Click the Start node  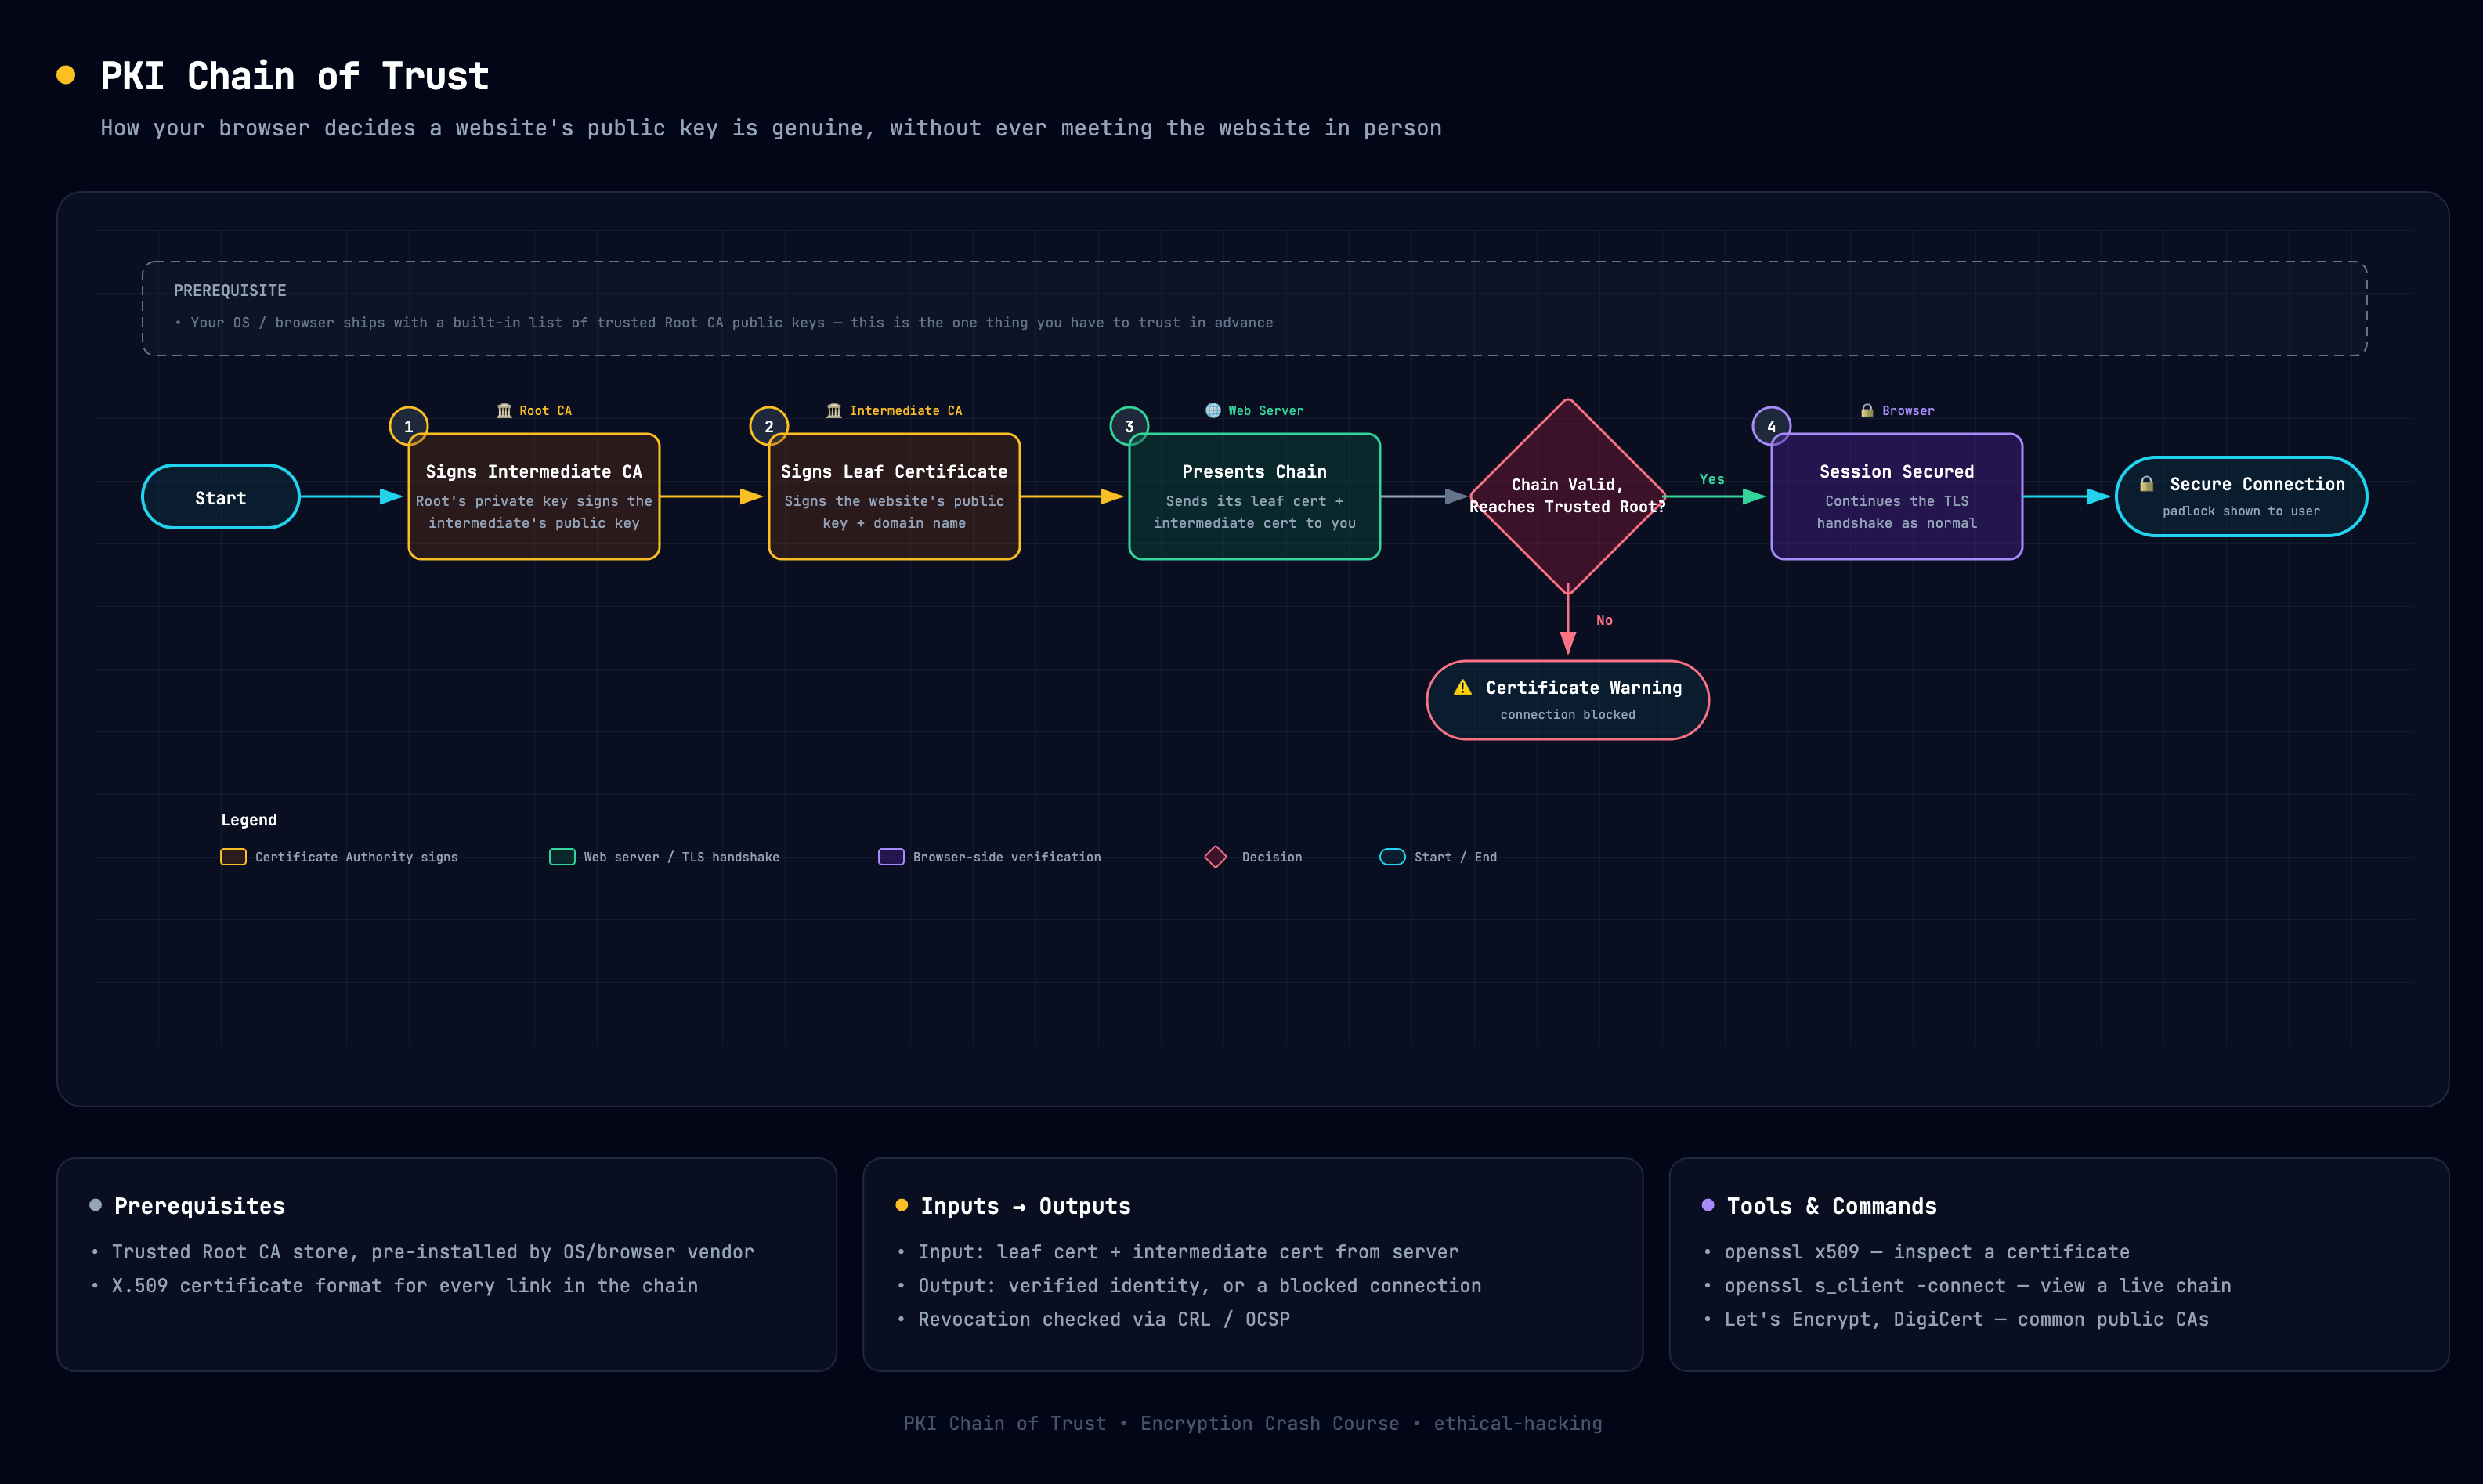(221, 497)
